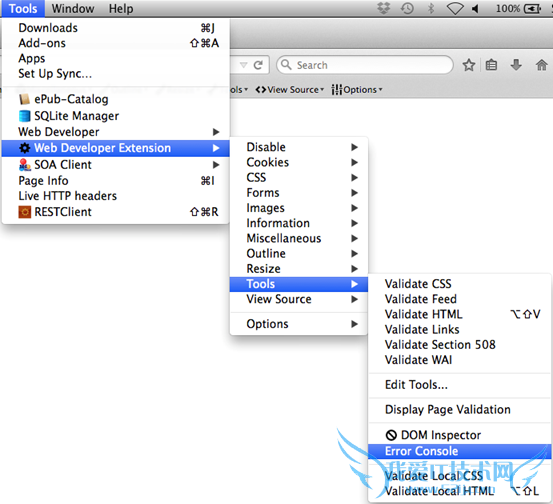Expand the extension's Options submenu
This screenshot has height=504, width=553.
click(299, 324)
